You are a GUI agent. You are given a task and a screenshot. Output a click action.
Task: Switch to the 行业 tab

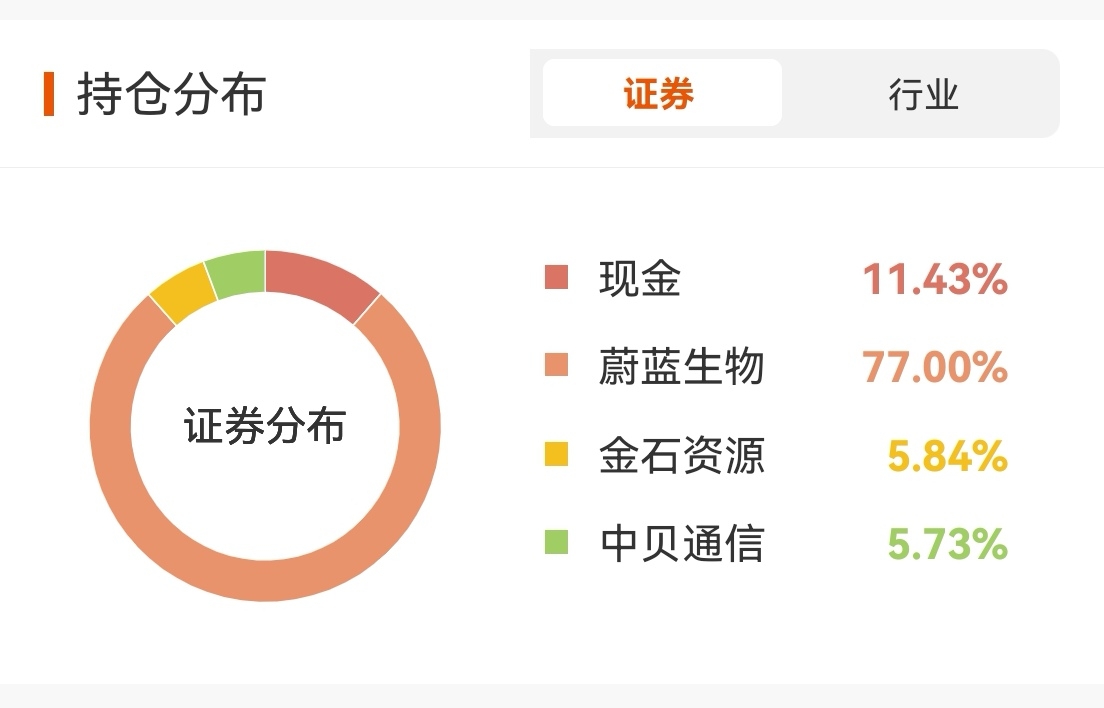923,94
